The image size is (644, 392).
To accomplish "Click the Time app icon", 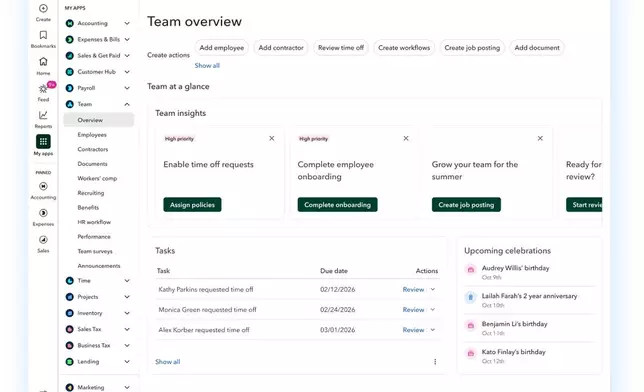I will [70, 281].
